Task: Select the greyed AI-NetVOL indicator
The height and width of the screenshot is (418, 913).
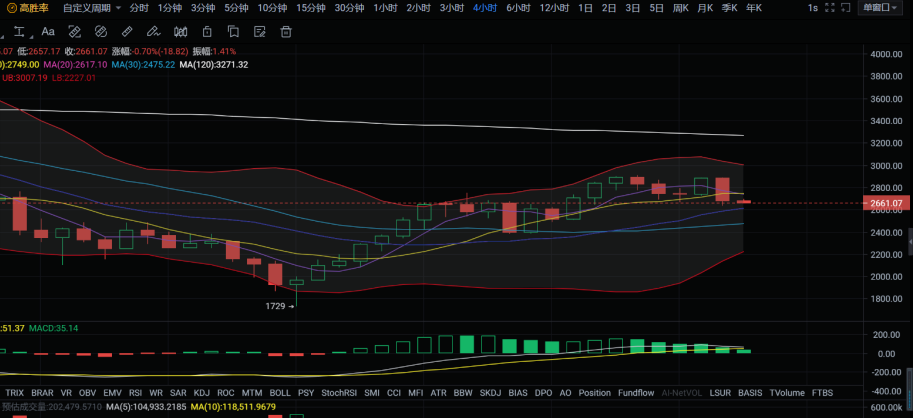Action: point(682,393)
